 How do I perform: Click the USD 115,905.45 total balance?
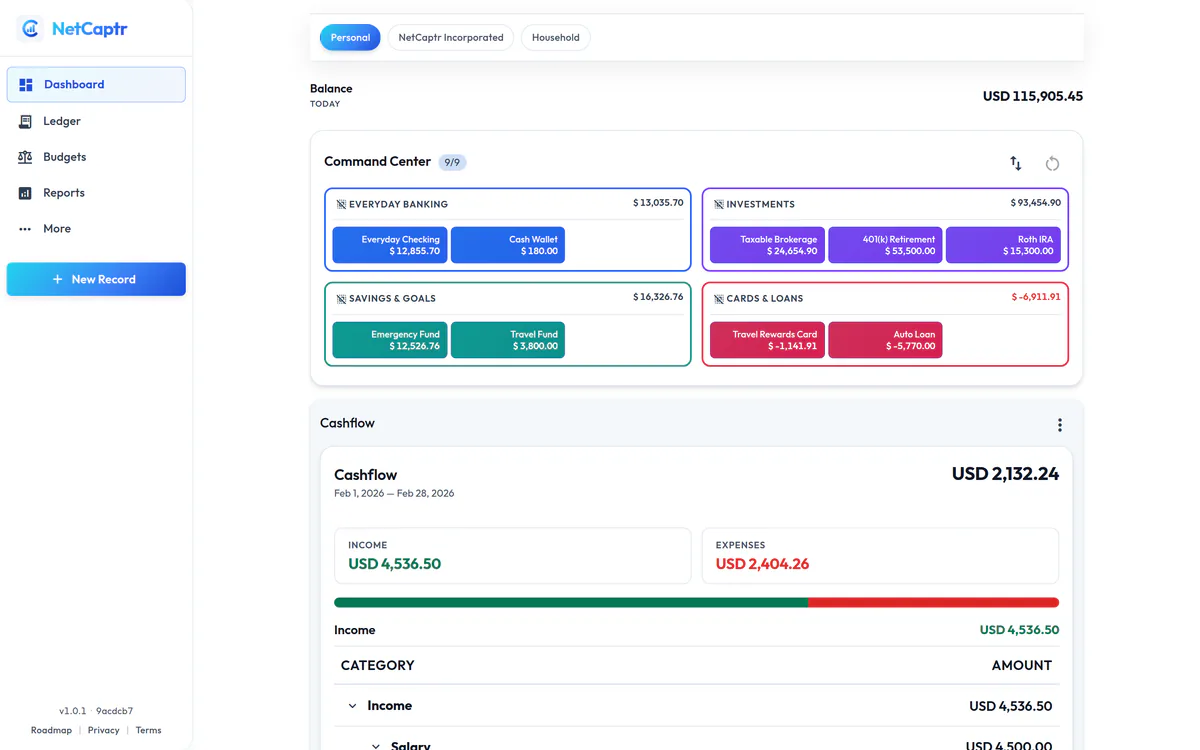tap(1033, 96)
